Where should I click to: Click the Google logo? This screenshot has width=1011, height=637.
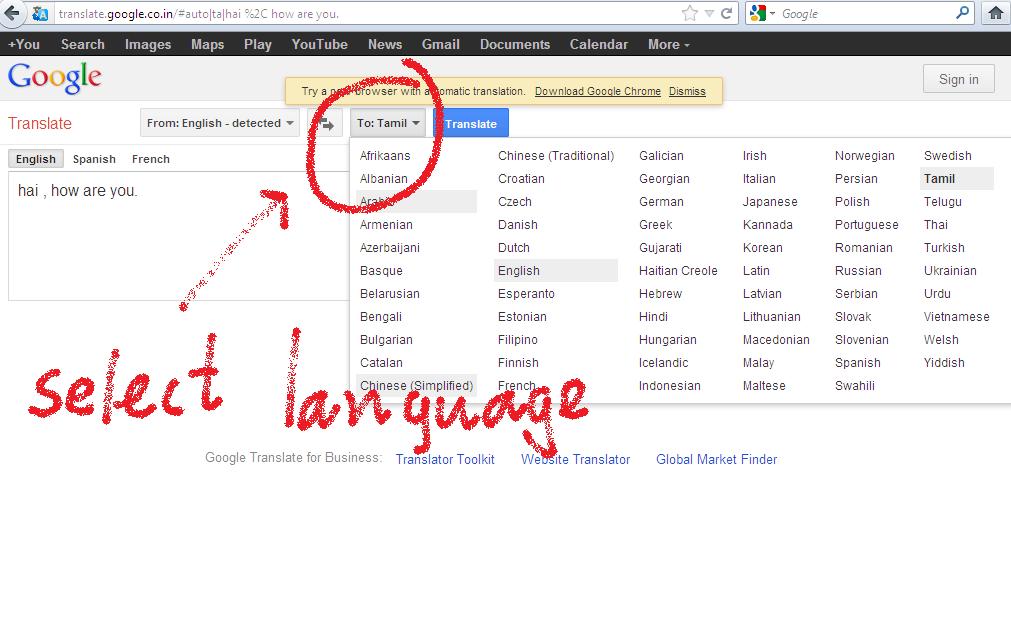point(55,77)
